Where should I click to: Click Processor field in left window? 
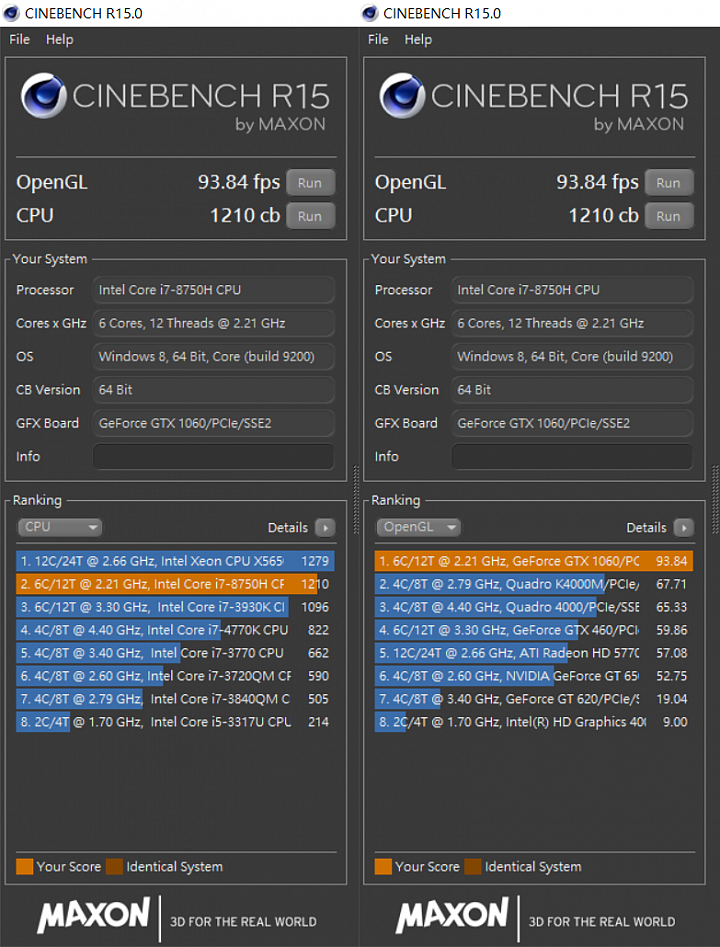pos(213,290)
